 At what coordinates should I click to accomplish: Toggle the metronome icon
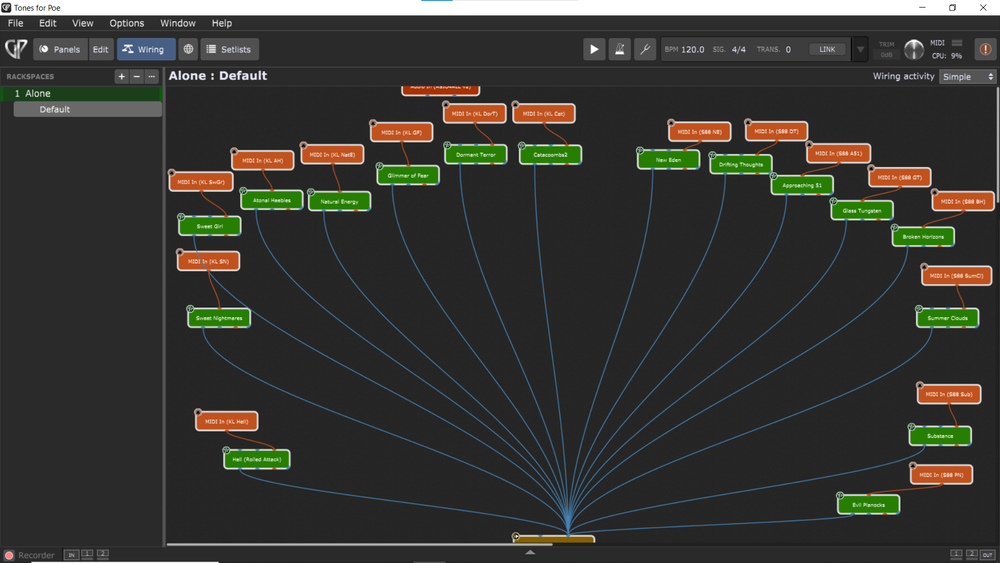point(620,49)
